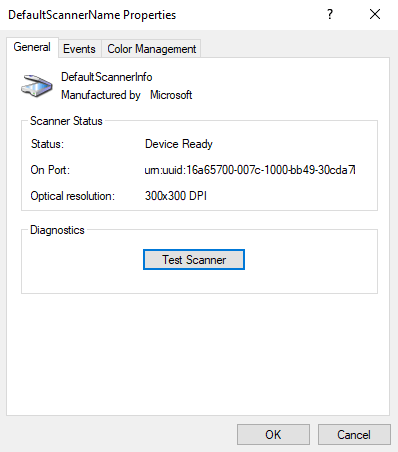Close the DefaultScannerName Properties dialog
Image resolution: width=398 pixels, height=452 pixels.
tap(375, 14)
